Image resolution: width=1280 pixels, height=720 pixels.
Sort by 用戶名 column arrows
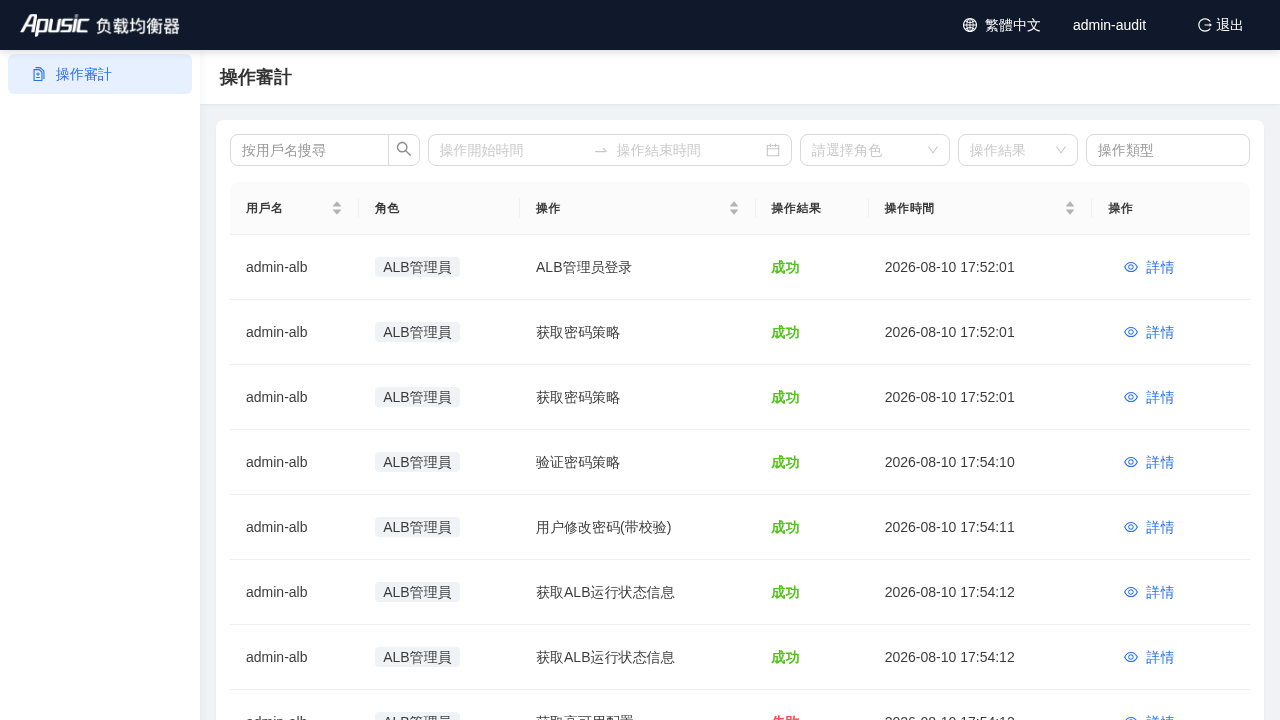point(337,208)
